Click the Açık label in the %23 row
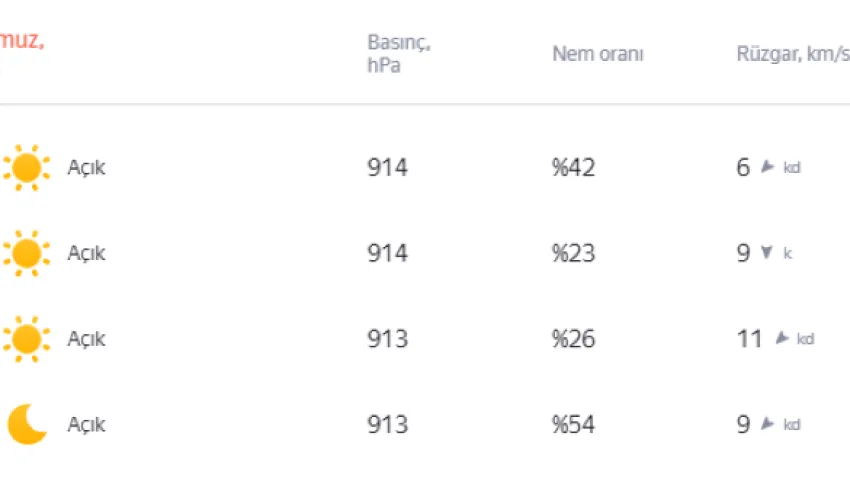This screenshot has width=850, height=478. tap(86, 254)
